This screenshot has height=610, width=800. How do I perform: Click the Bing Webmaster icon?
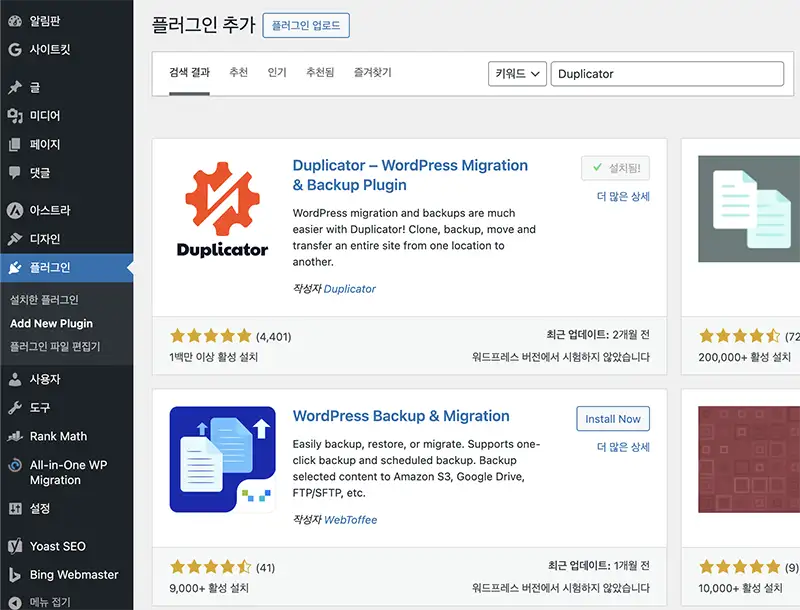coord(15,575)
